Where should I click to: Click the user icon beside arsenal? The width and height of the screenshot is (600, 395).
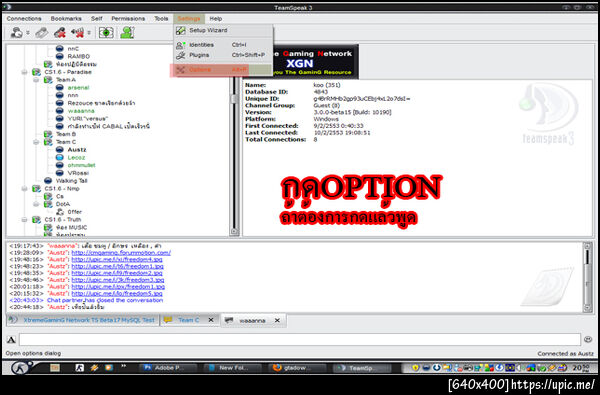(59, 87)
